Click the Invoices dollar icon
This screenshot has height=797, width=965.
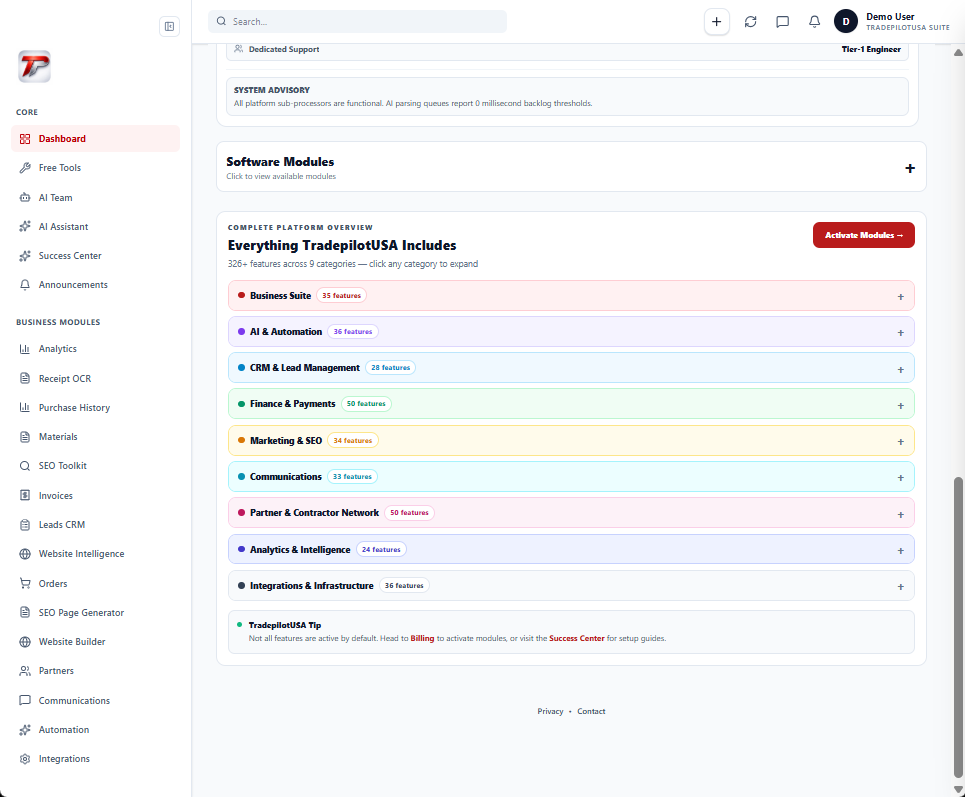(x=25, y=495)
